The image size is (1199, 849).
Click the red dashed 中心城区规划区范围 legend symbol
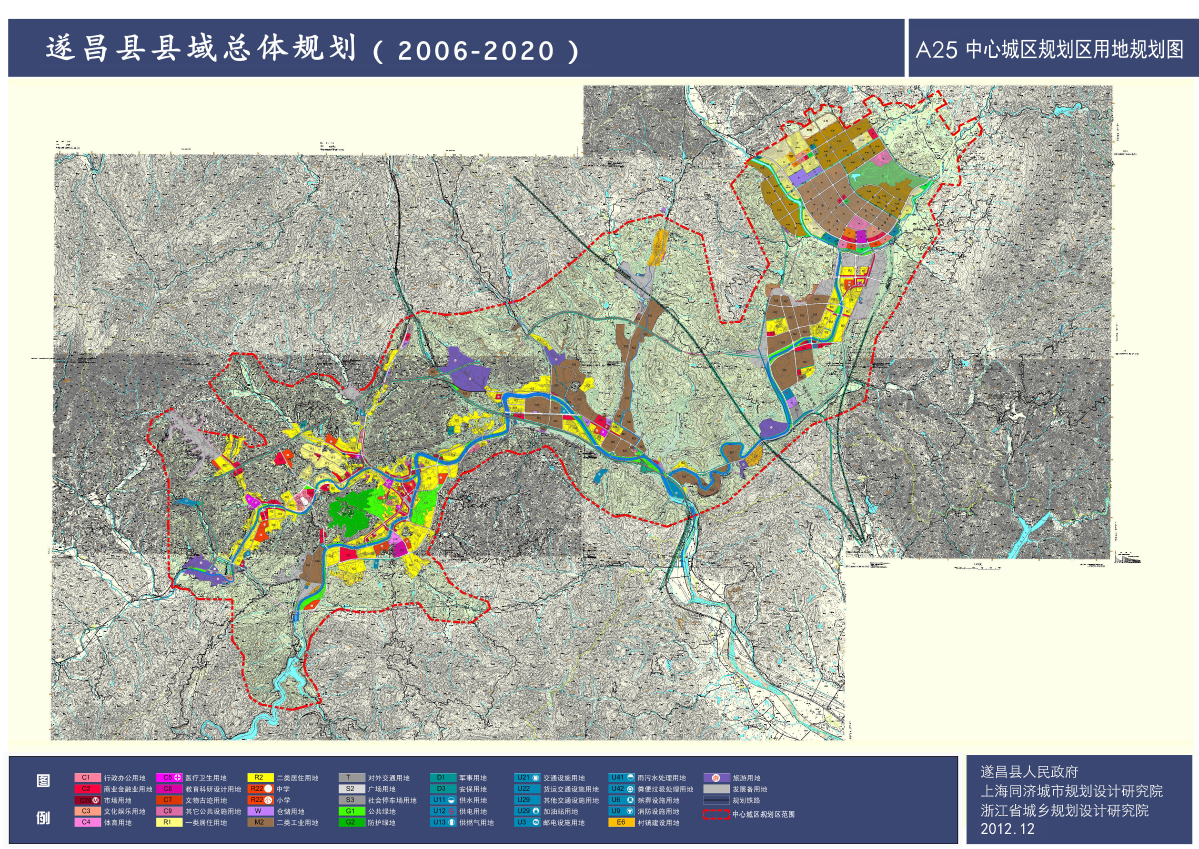tap(716, 814)
